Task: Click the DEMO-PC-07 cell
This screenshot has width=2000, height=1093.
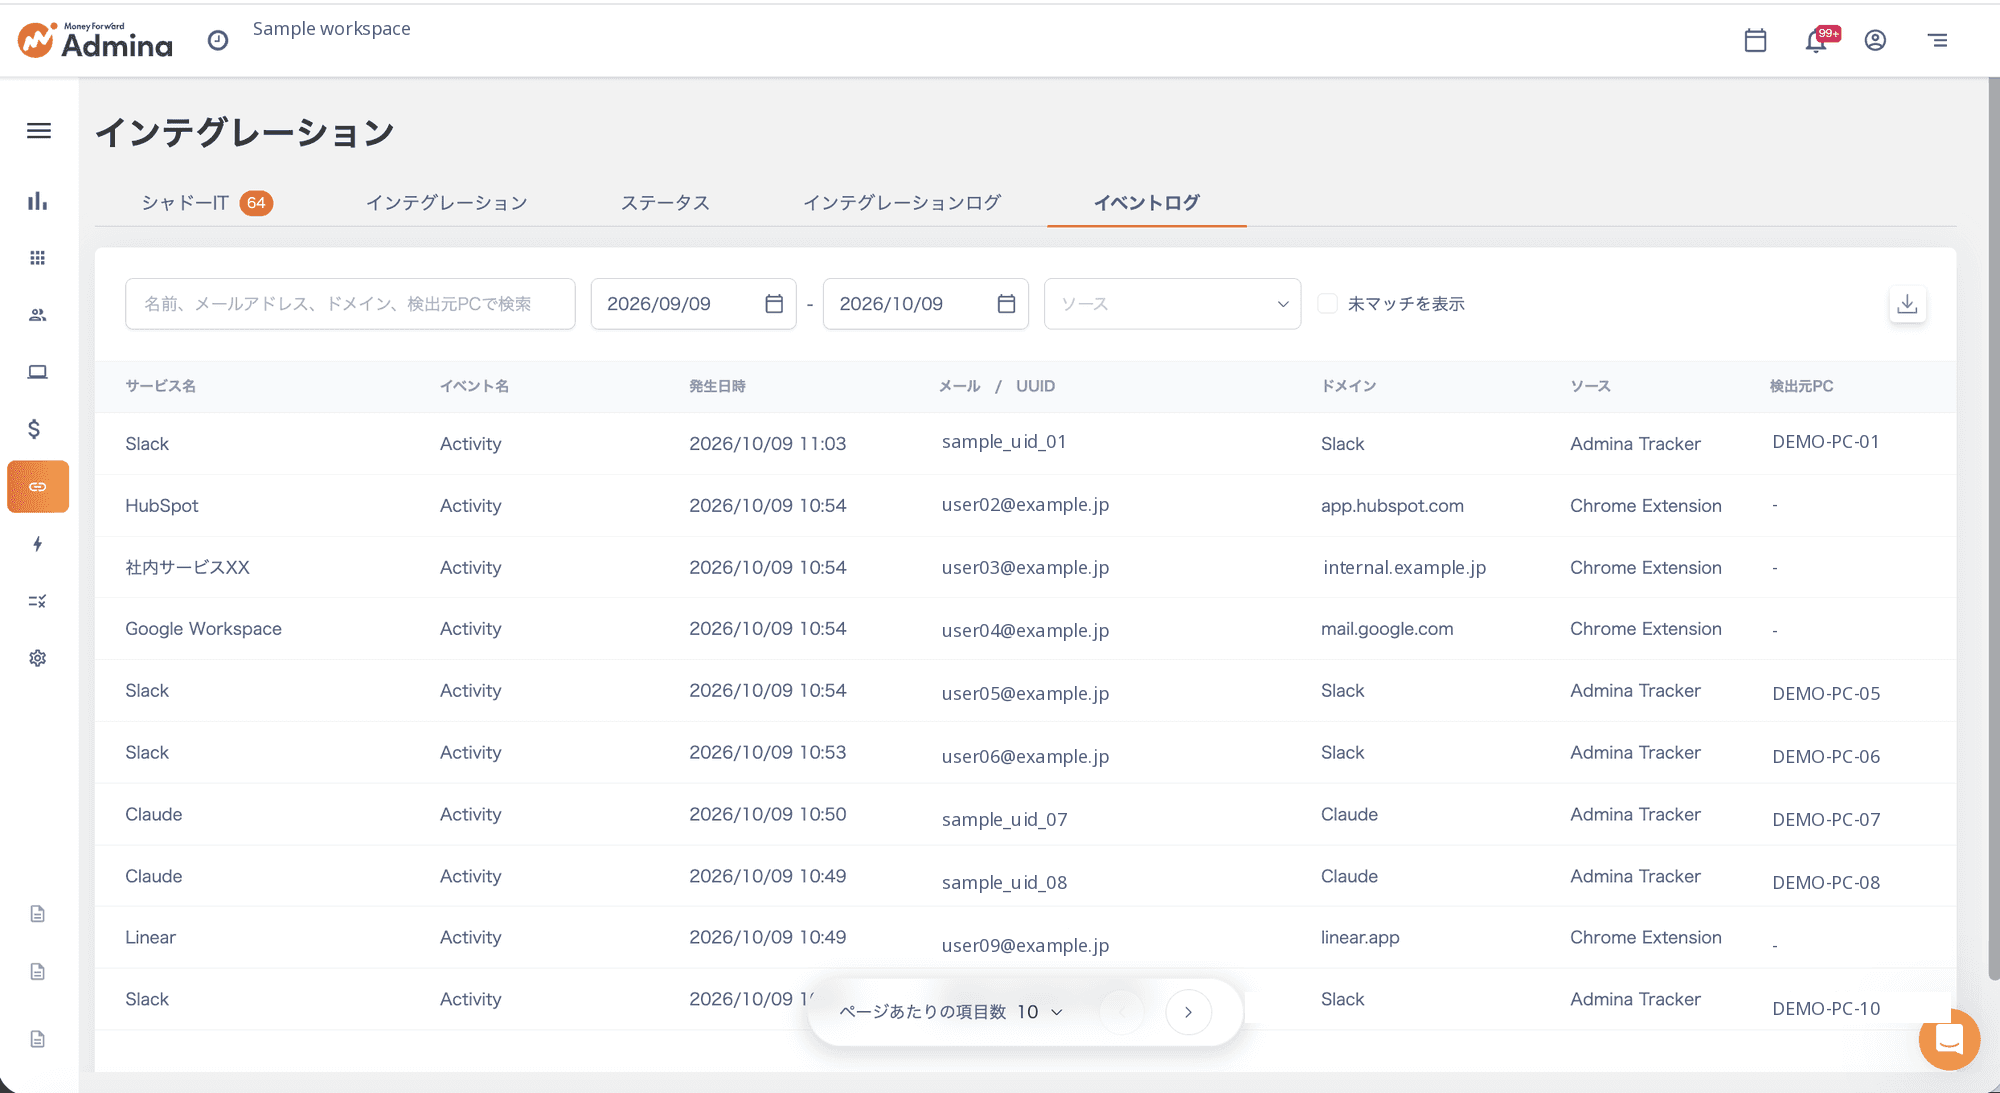Action: [1826, 820]
